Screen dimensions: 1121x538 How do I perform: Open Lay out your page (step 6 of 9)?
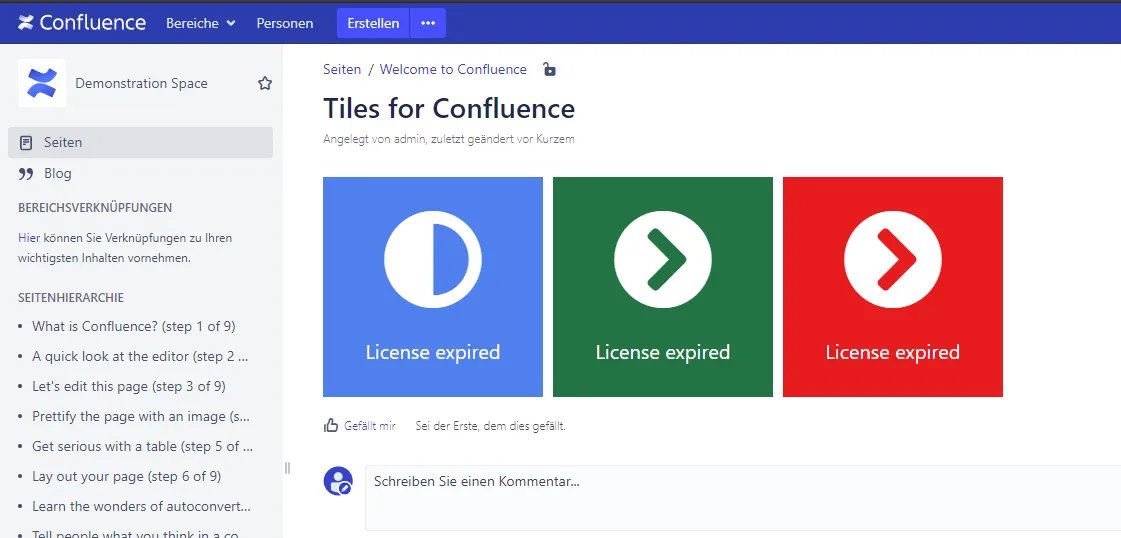tap(127, 477)
